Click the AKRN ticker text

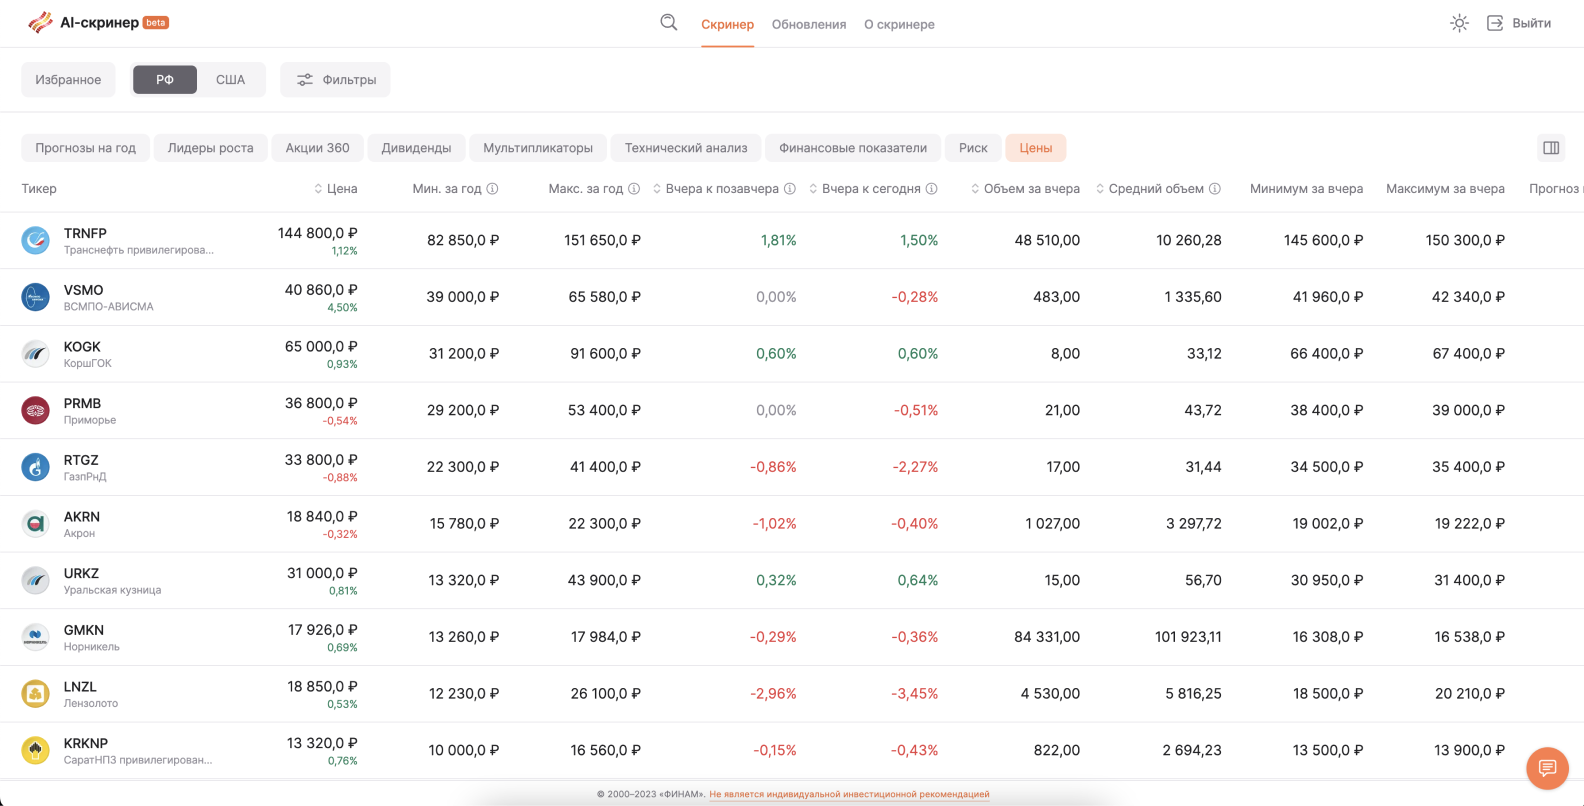82,517
